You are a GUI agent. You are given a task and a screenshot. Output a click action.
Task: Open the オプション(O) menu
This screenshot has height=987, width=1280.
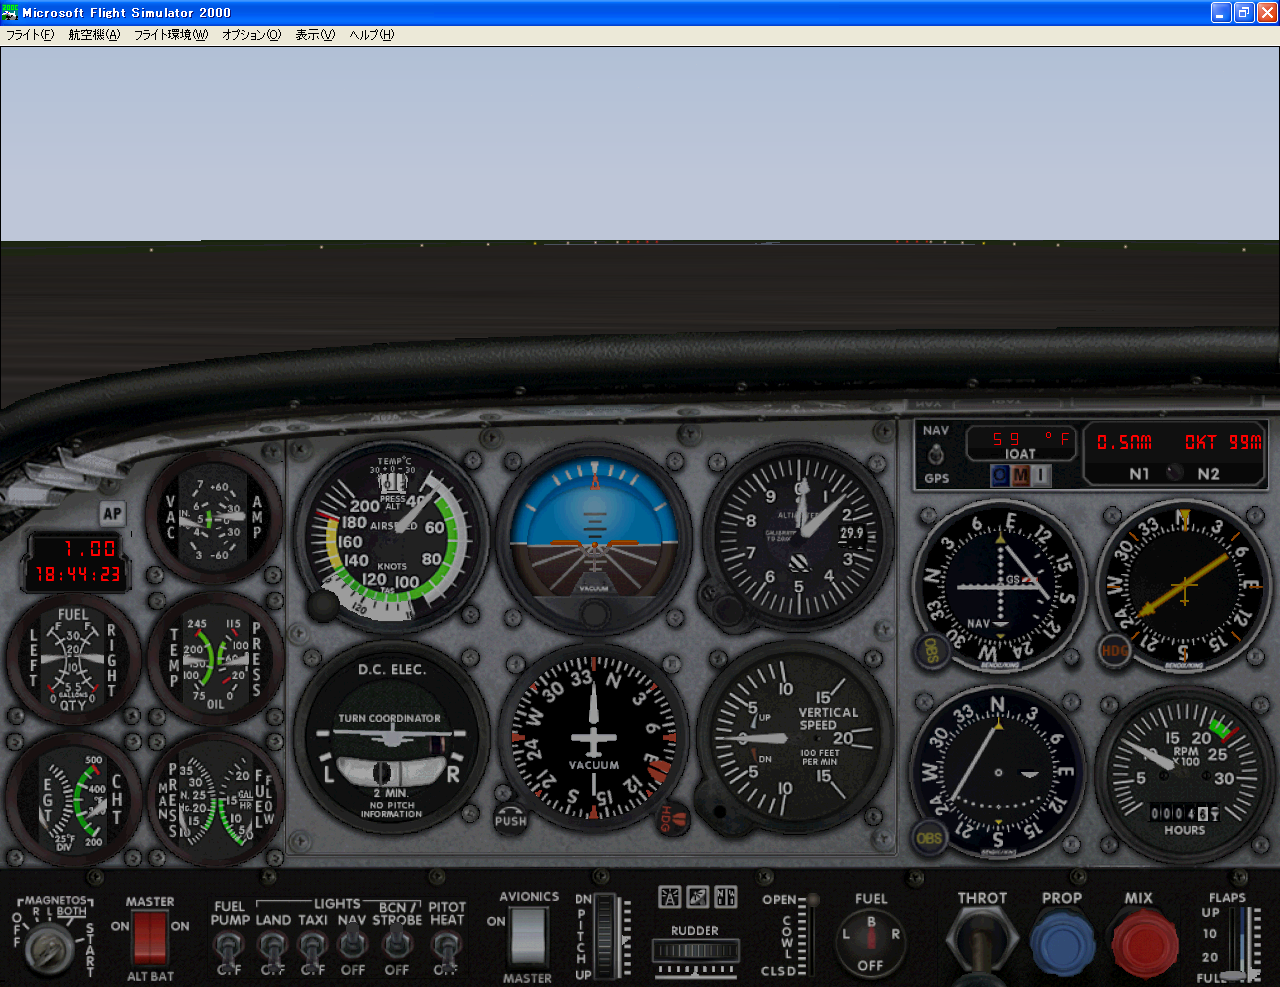coord(251,35)
